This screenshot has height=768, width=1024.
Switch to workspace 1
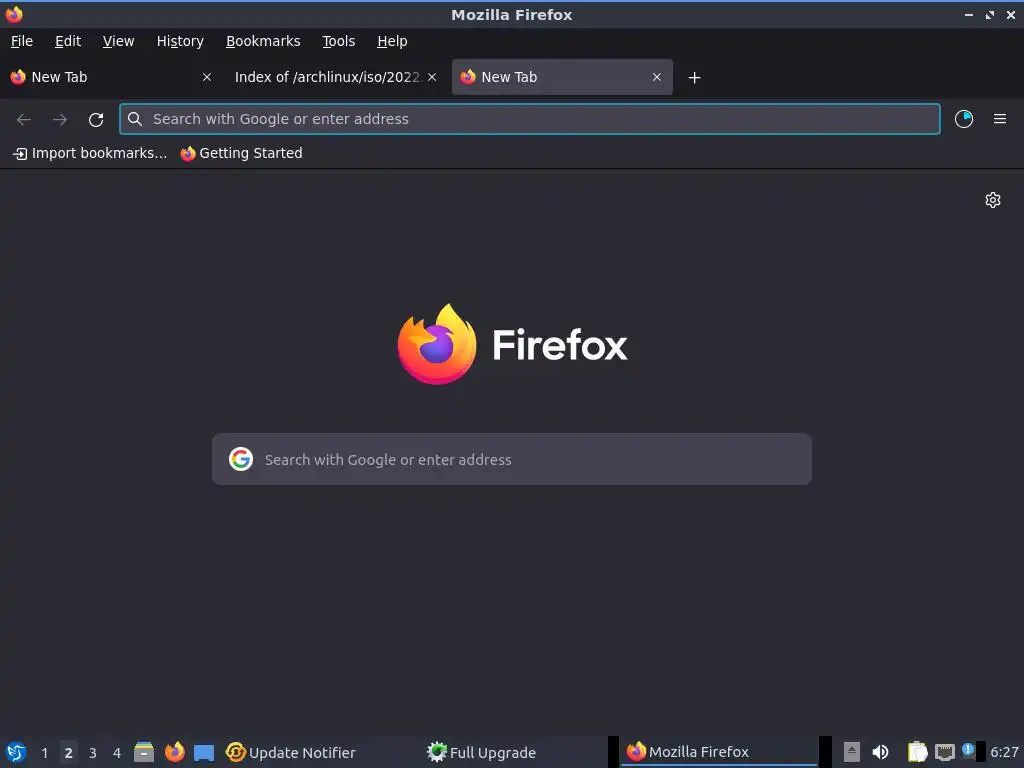click(44, 752)
